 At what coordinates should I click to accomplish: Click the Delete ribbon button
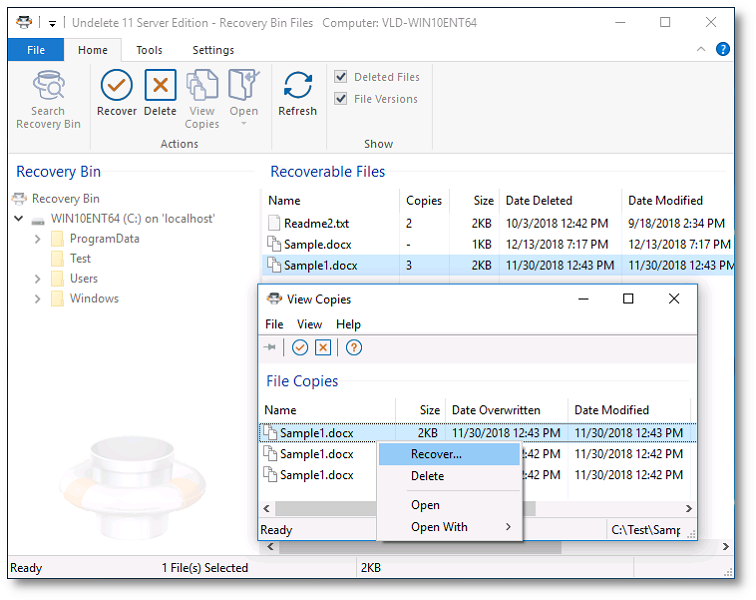(x=160, y=93)
